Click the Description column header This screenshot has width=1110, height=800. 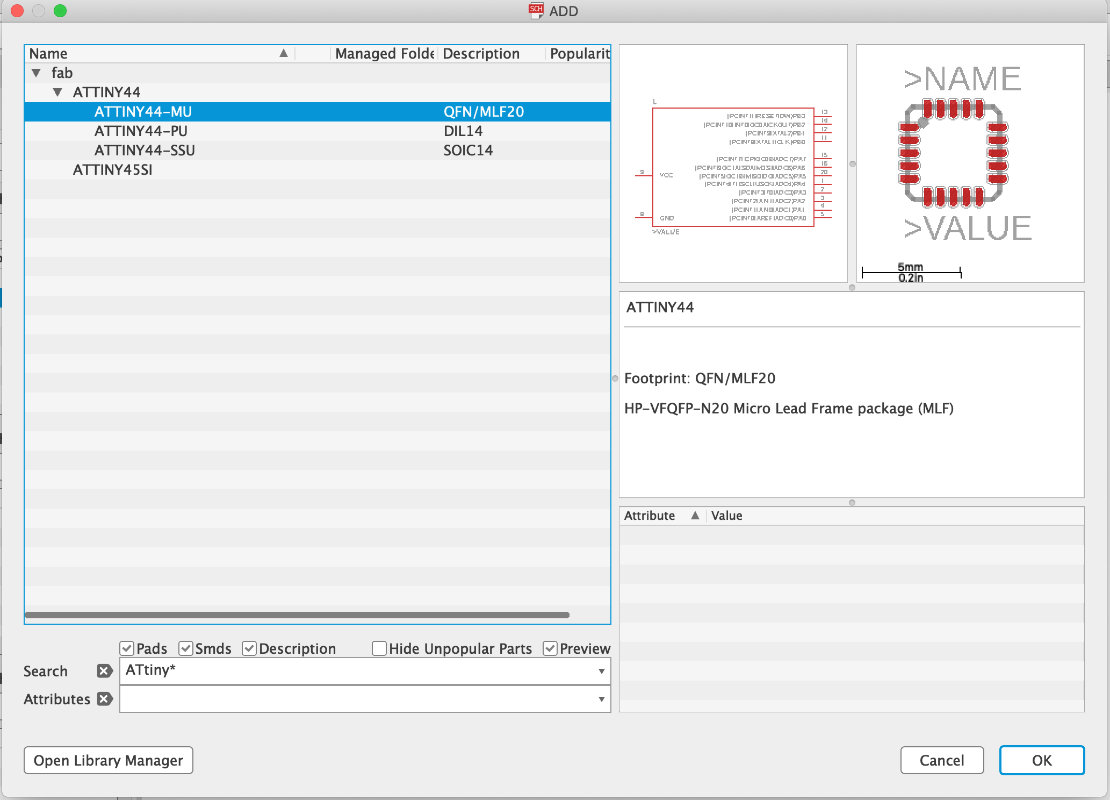click(x=491, y=54)
